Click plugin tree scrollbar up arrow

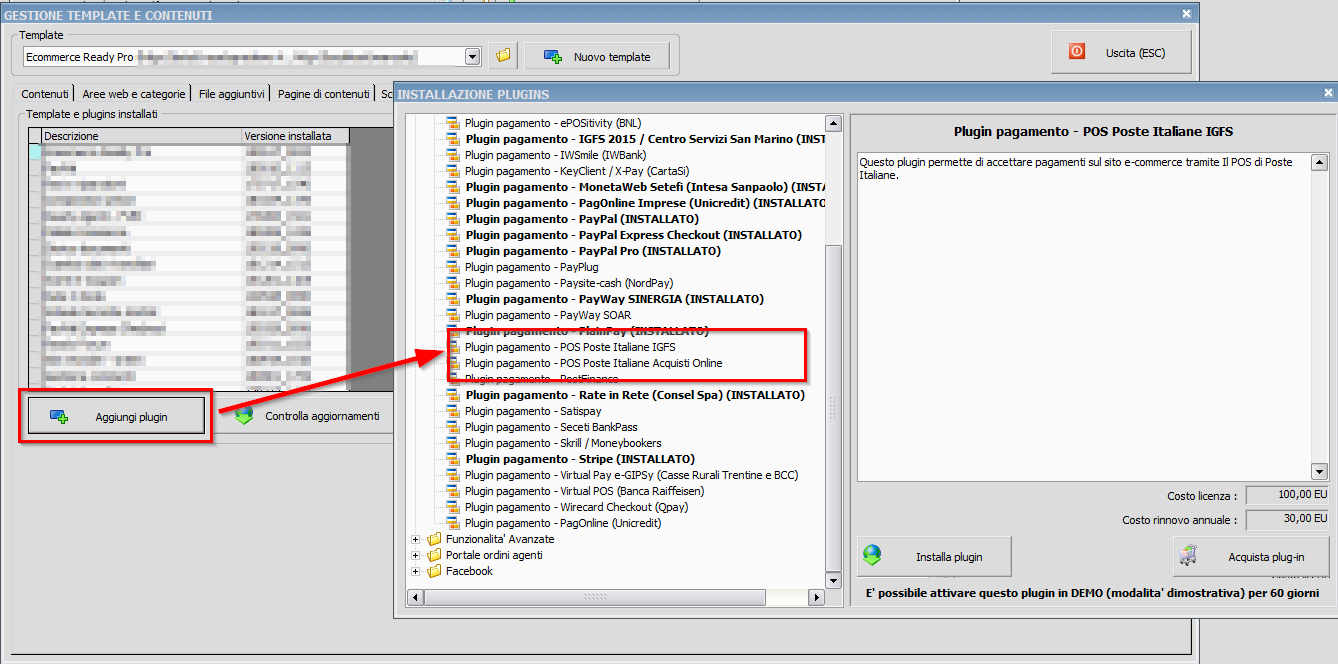[x=833, y=123]
